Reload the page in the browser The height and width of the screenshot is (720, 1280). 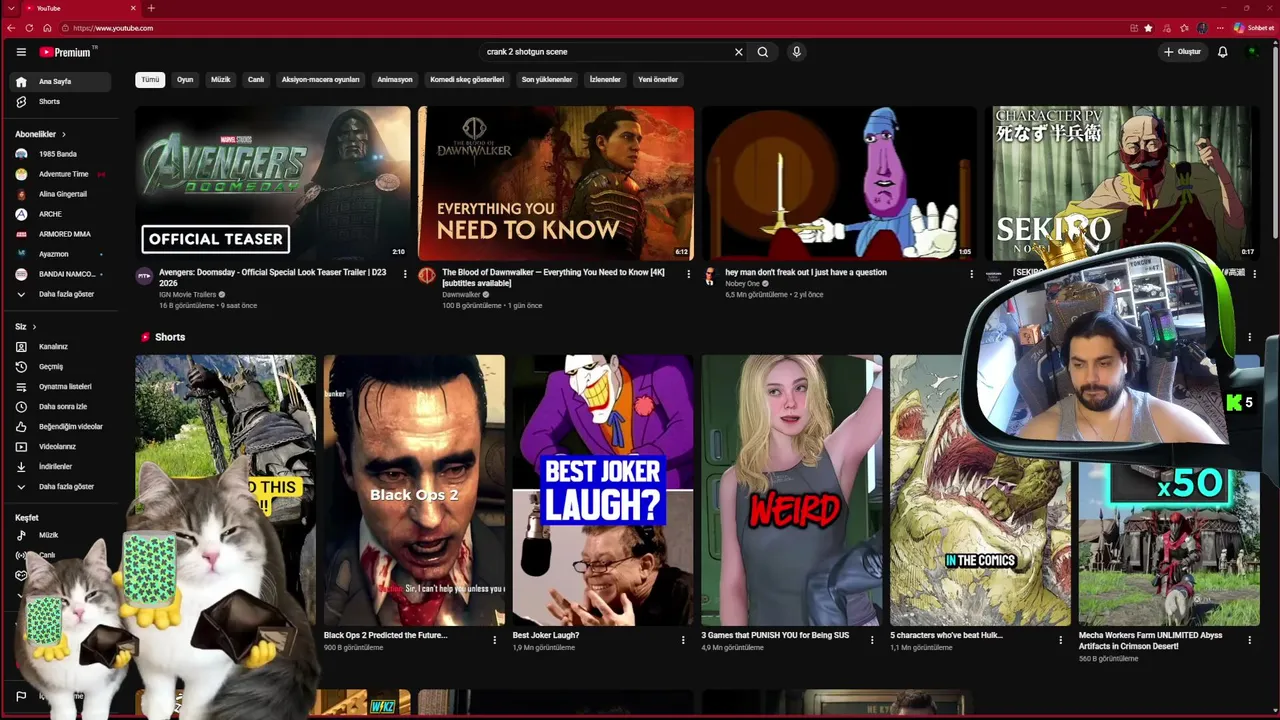29,28
